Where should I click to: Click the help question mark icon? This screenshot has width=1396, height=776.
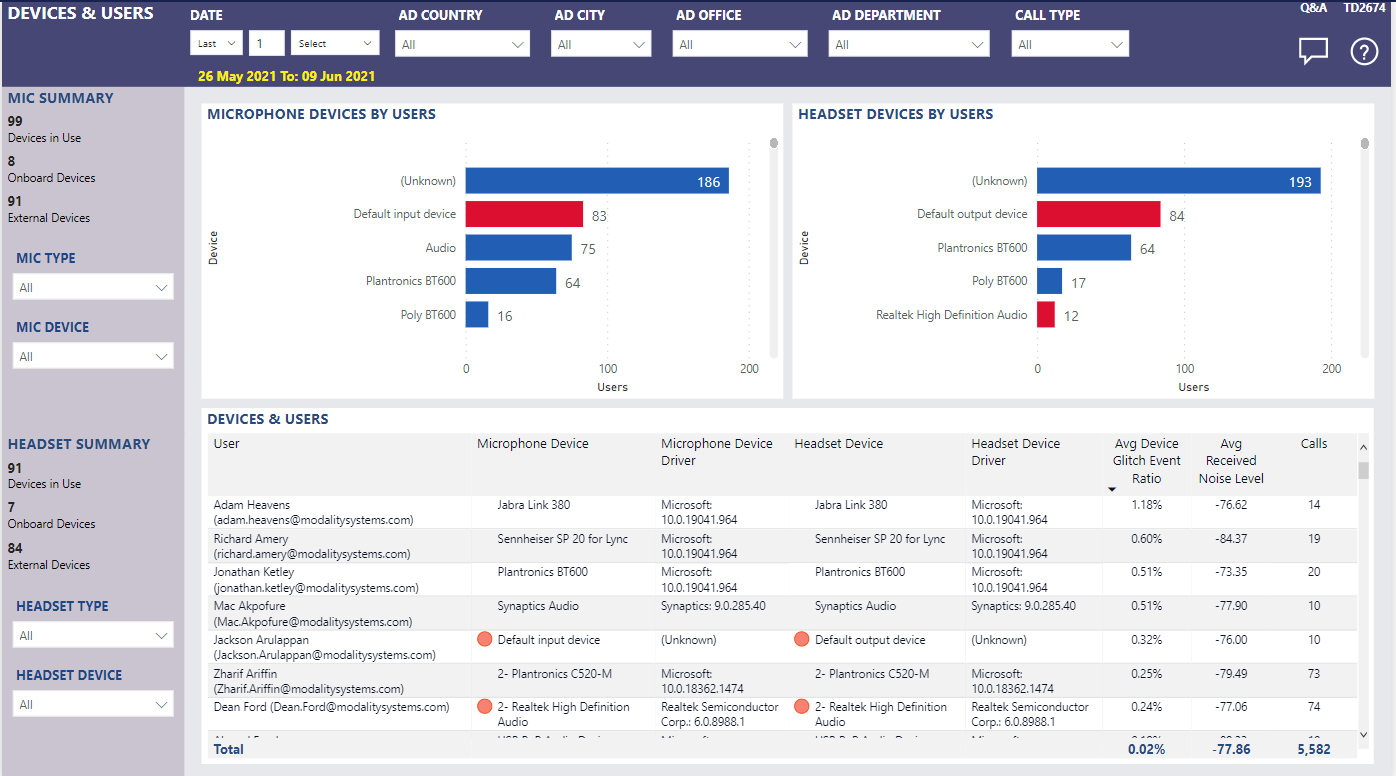1364,51
